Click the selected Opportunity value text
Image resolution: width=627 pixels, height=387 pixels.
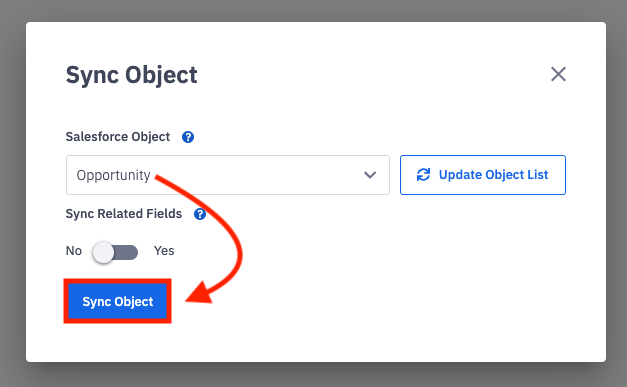pos(113,176)
